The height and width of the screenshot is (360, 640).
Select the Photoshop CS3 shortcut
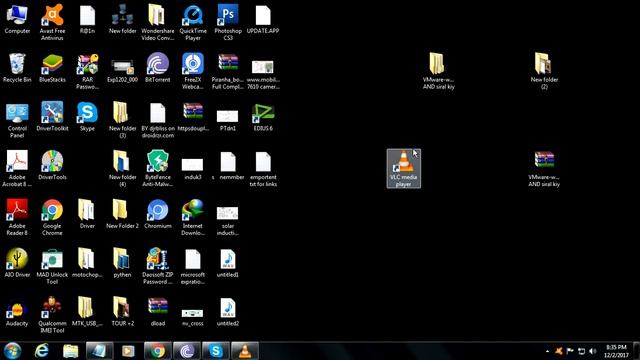click(228, 22)
